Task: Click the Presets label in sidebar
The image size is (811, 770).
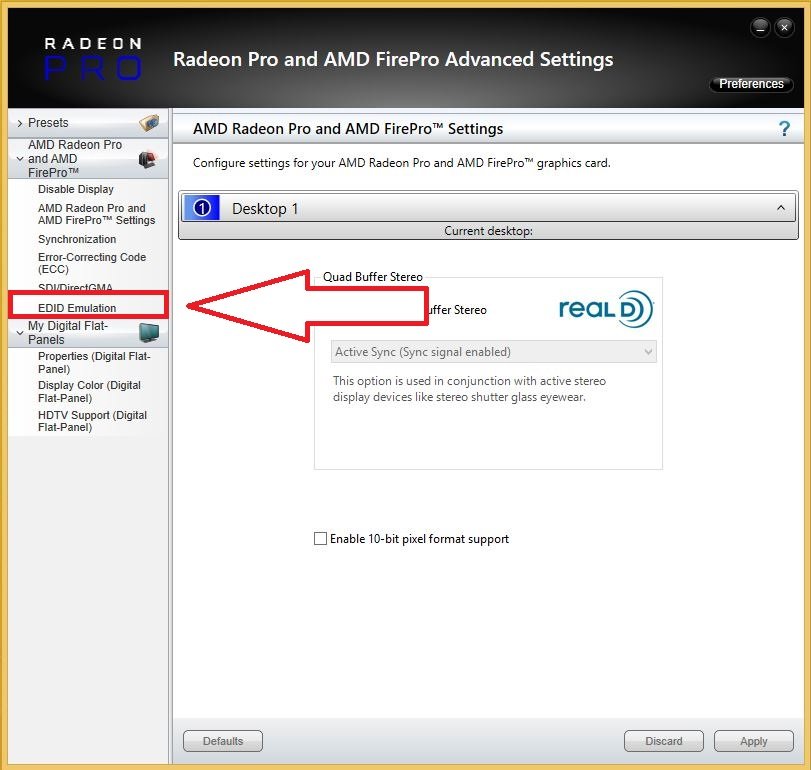Action: click(x=48, y=123)
